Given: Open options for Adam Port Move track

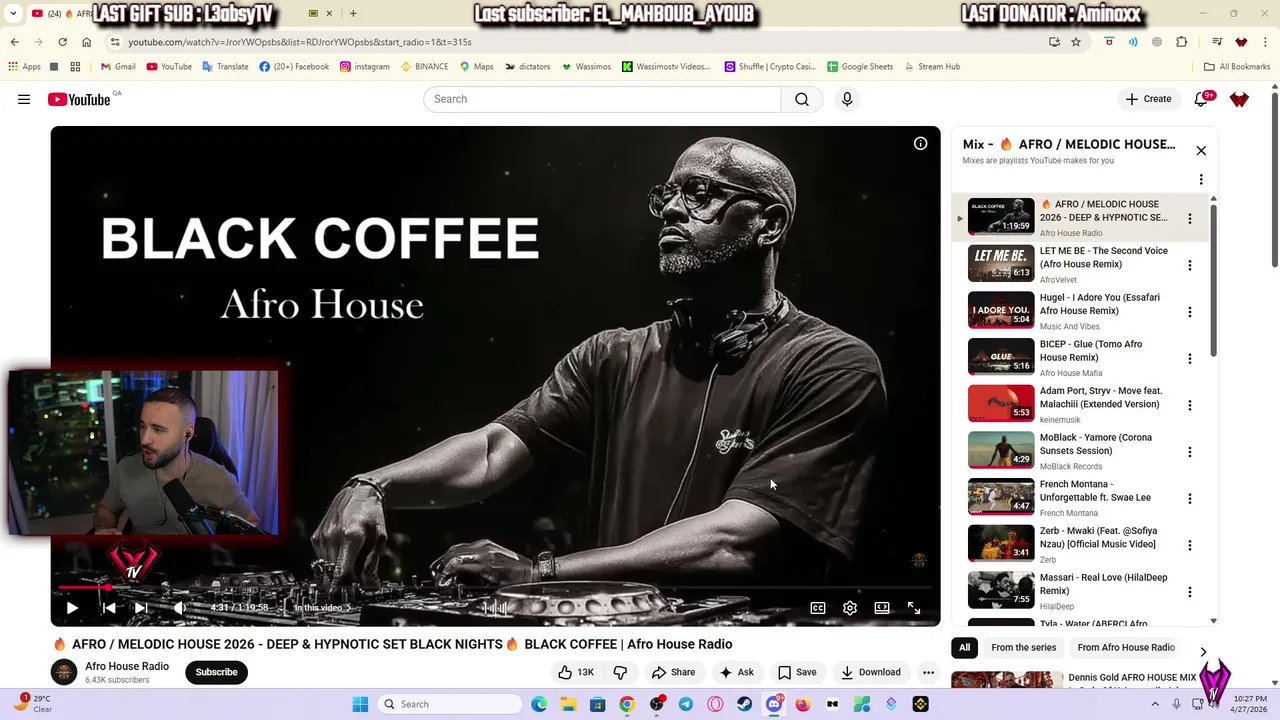Looking at the screenshot, I should [1189, 405].
